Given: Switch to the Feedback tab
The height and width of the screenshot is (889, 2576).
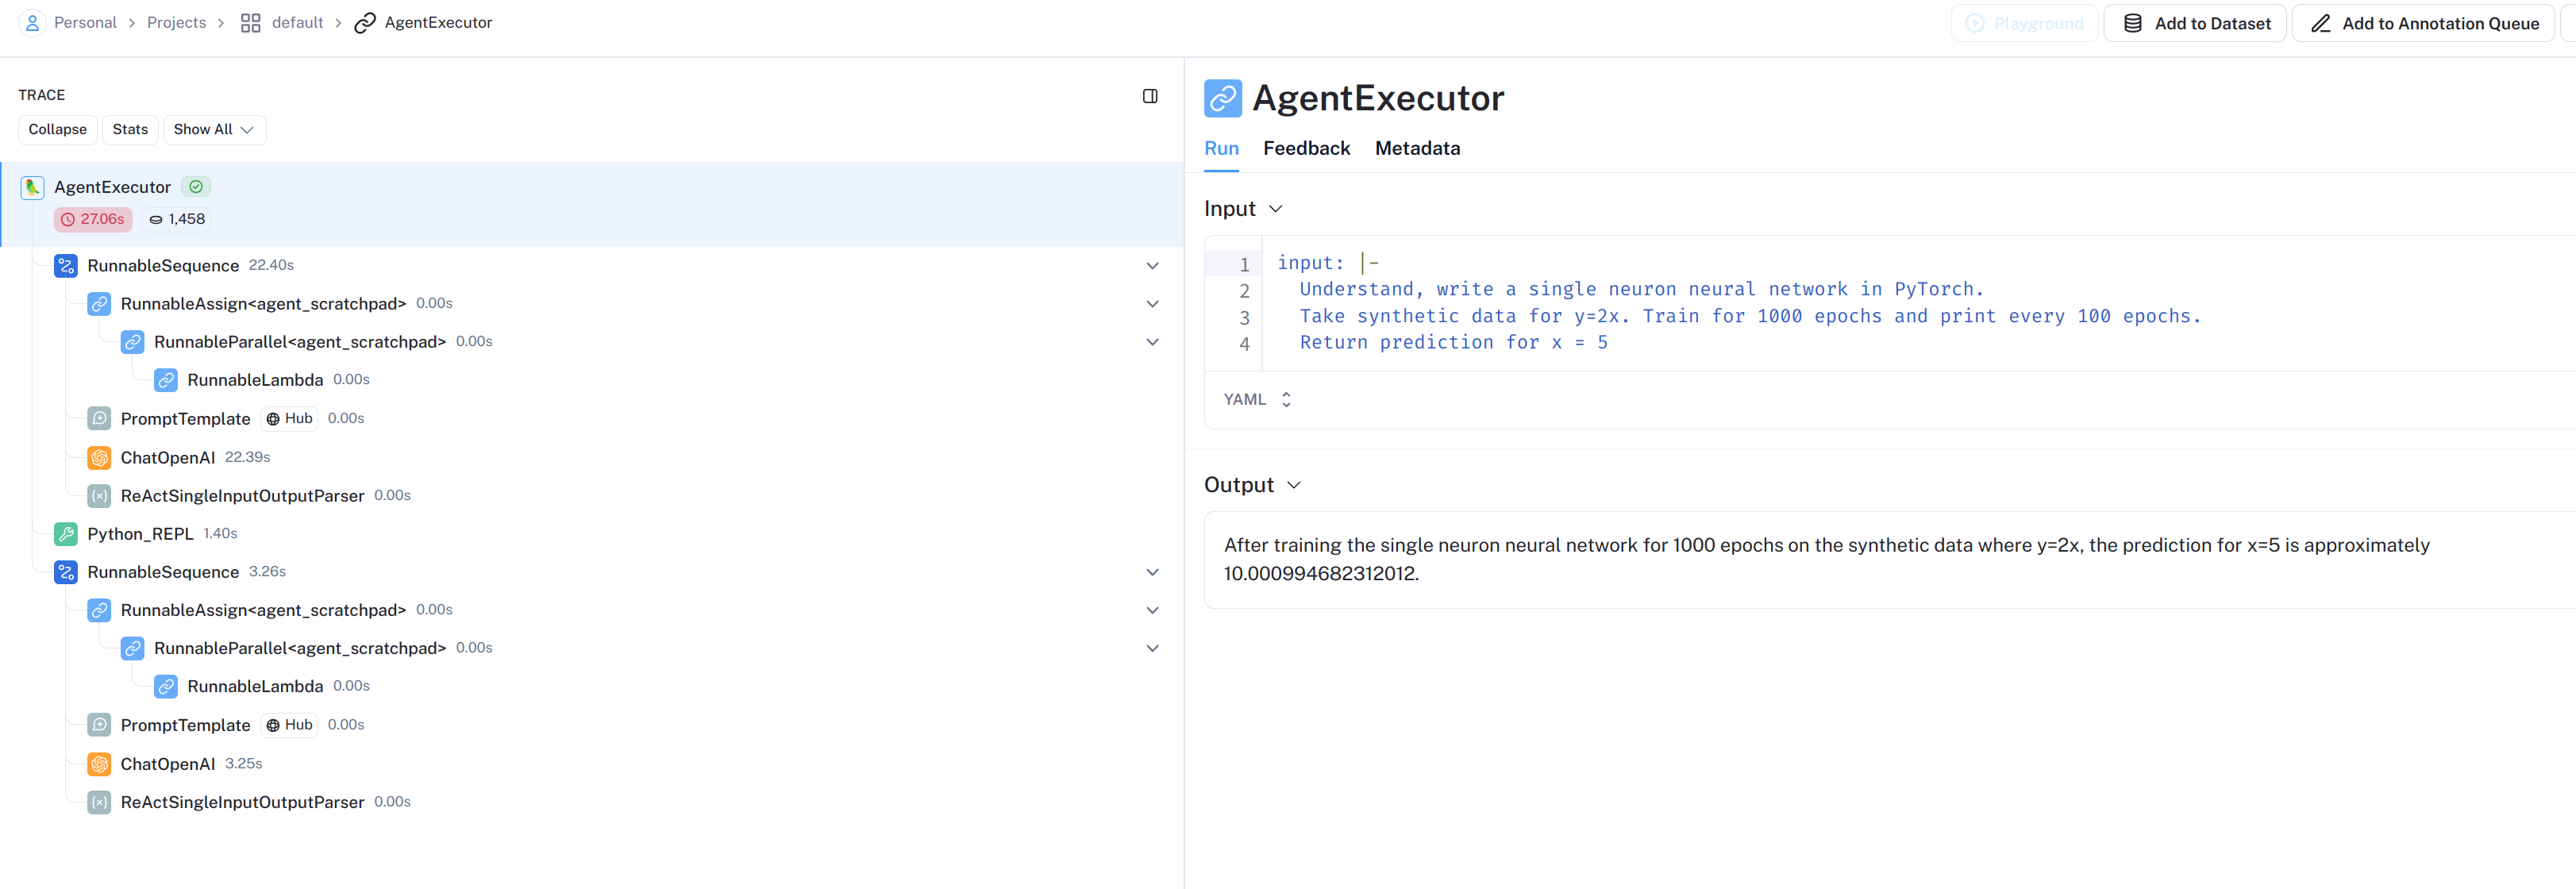Looking at the screenshot, I should click(1306, 148).
